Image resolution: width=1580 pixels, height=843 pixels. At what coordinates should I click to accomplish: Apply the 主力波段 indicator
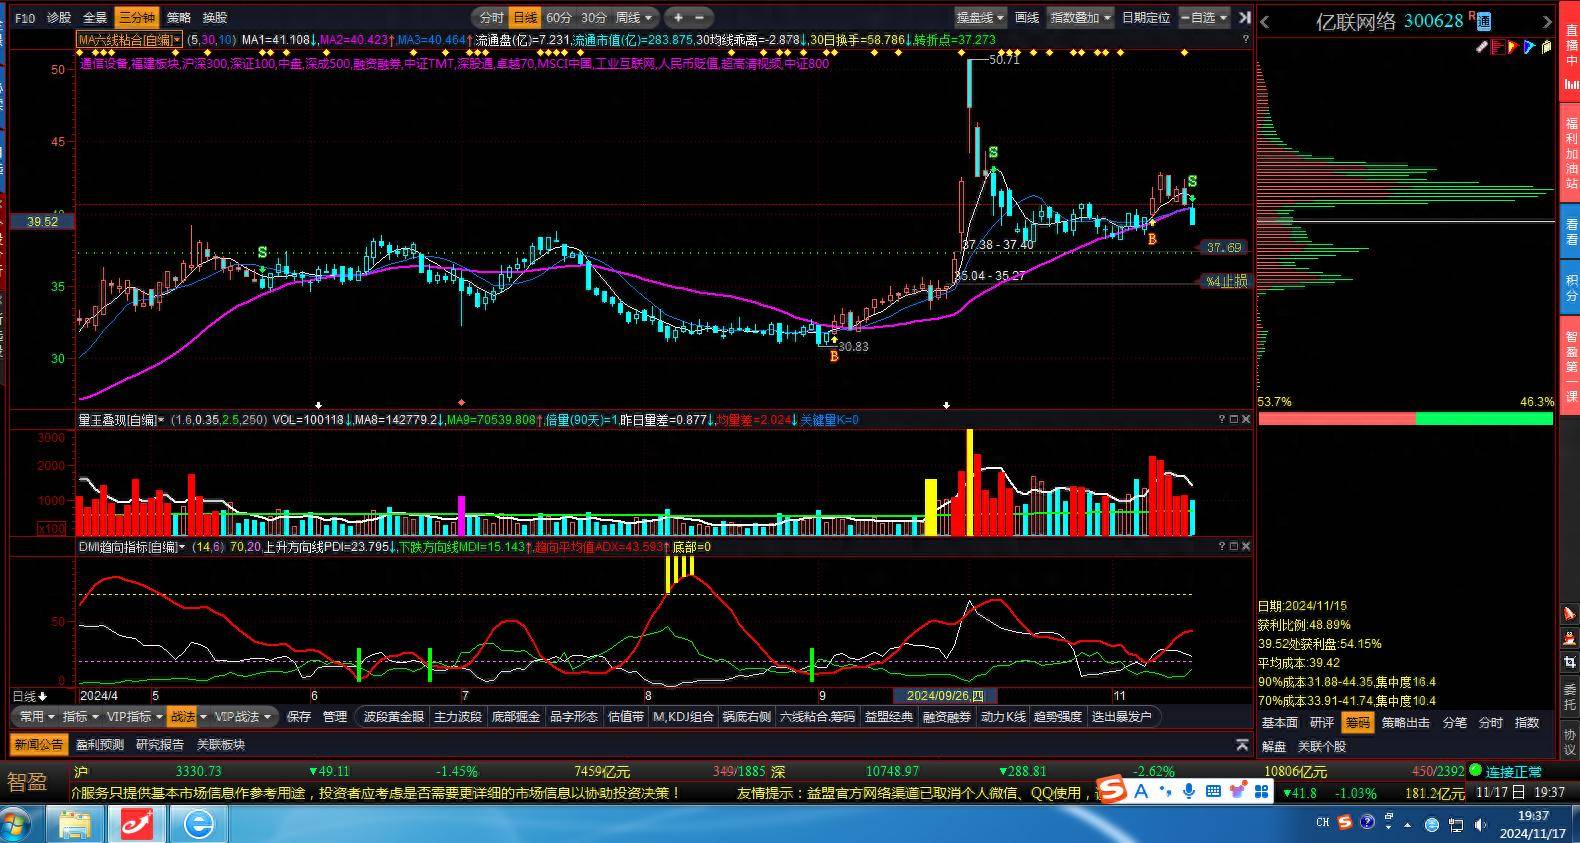458,716
